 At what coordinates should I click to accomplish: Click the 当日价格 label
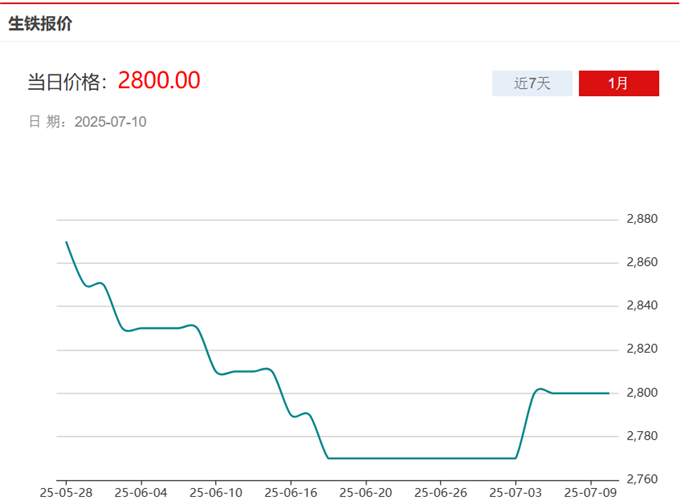click(67, 82)
